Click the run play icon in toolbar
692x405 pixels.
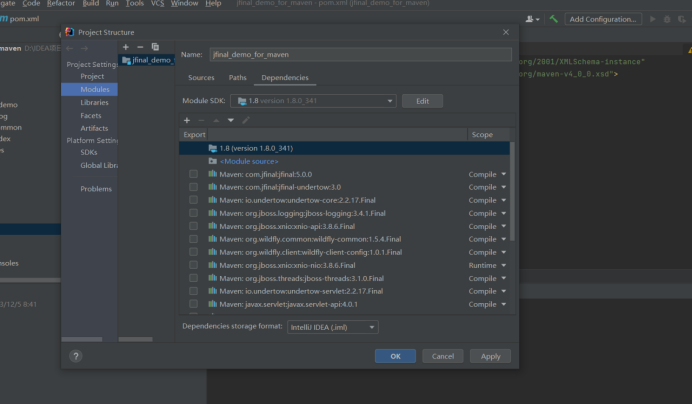653,19
